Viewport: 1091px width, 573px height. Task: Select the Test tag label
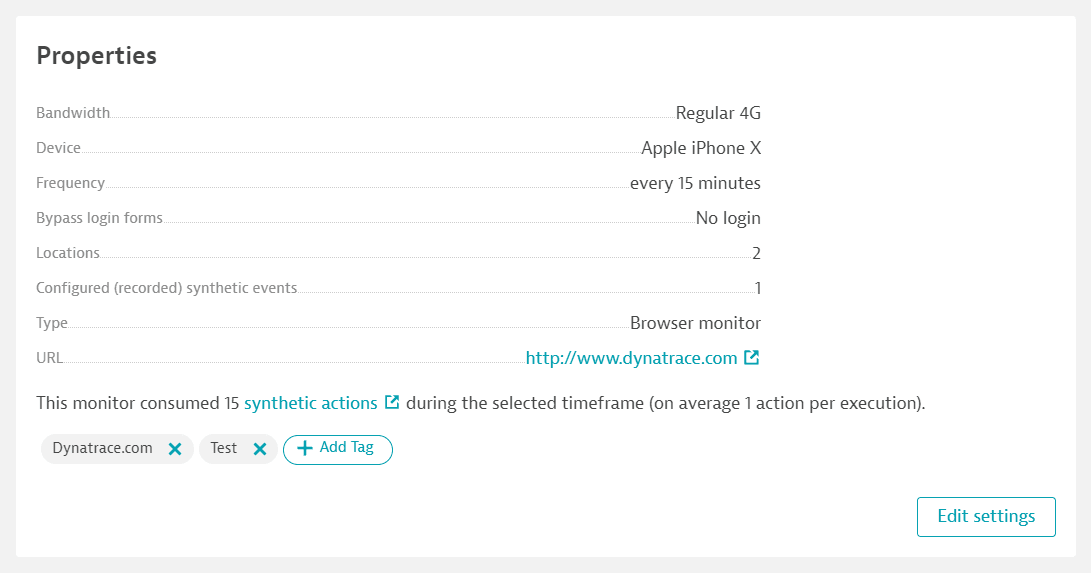(223, 449)
